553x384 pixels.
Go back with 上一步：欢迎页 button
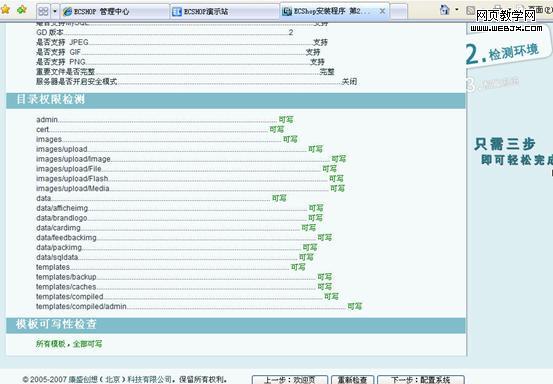(290, 380)
